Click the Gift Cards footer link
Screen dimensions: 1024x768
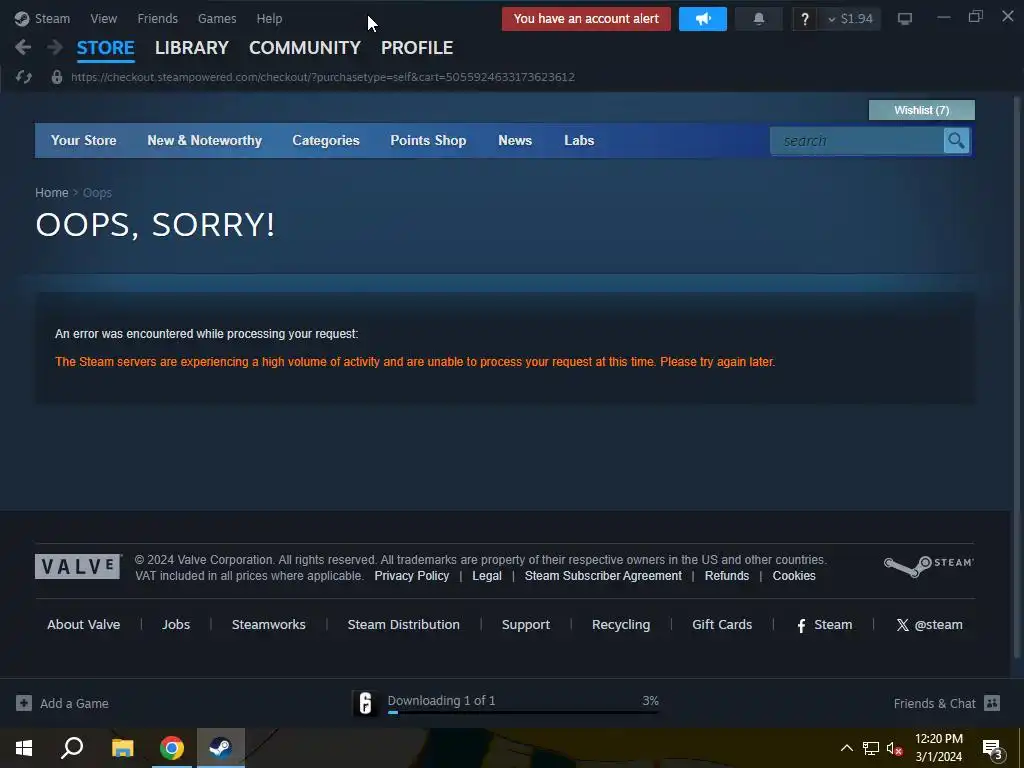722,624
